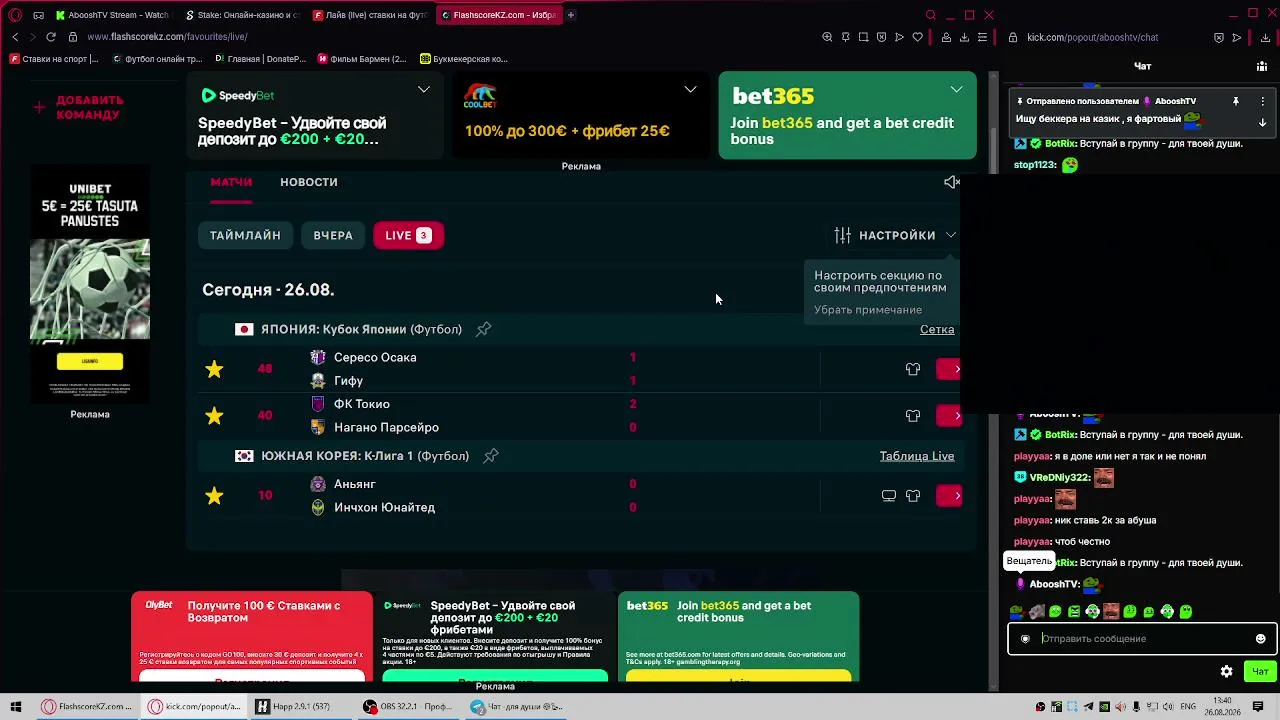Open lineups shirt icon for Anyang match
Screen dimensions: 1280x720
(x=913, y=495)
